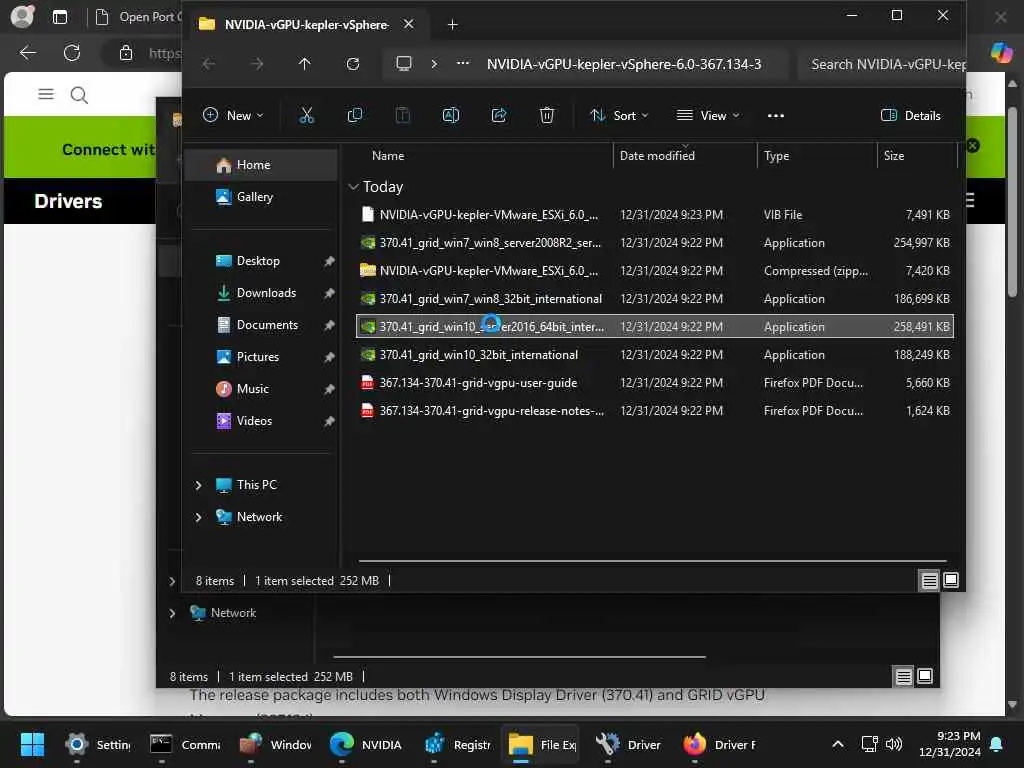The width and height of the screenshot is (1024, 768).
Task: Open Settings from the taskbar
Action: point(98,744)
